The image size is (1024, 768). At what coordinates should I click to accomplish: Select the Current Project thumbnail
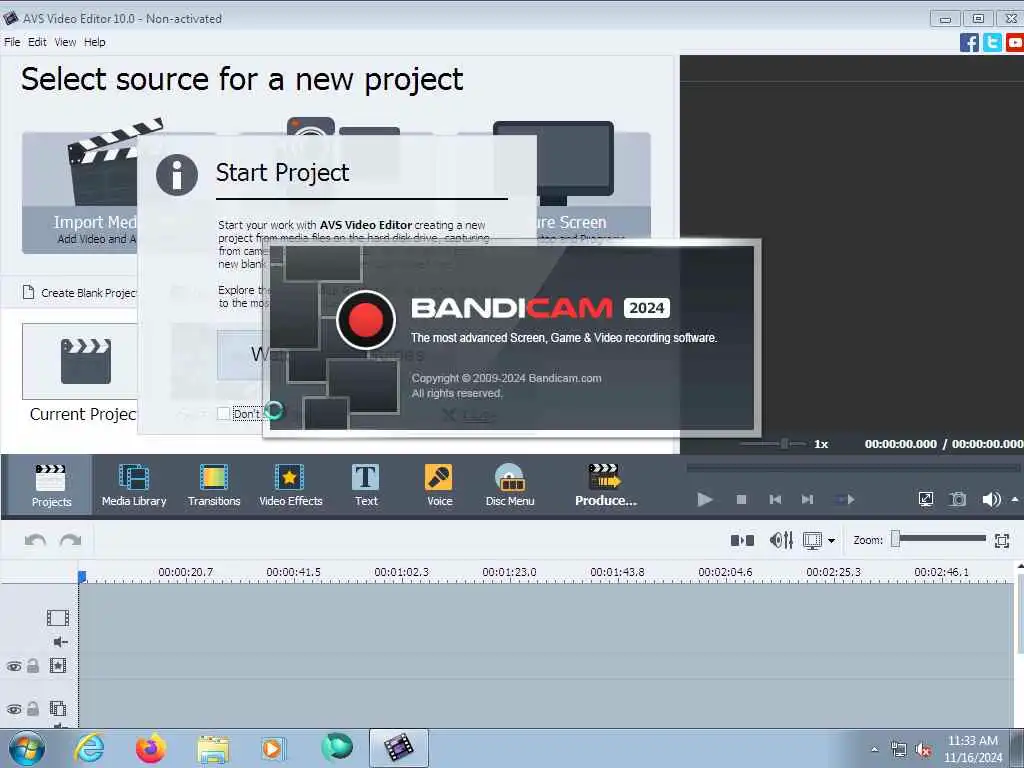80,361
